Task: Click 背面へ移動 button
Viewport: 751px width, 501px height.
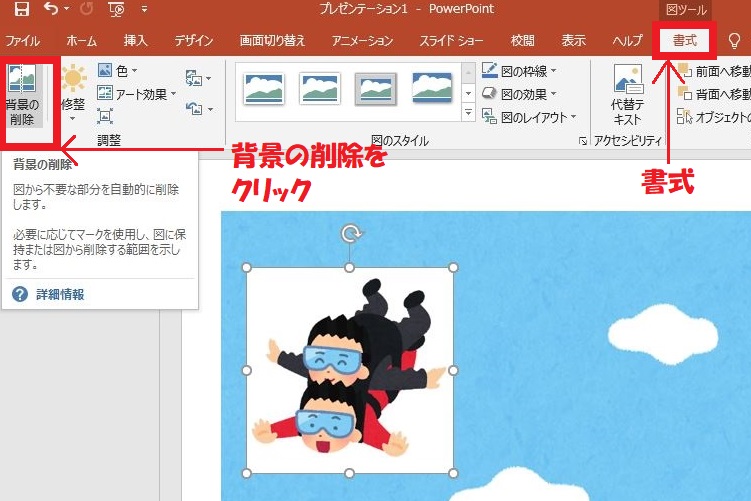Action: [714, 94]
